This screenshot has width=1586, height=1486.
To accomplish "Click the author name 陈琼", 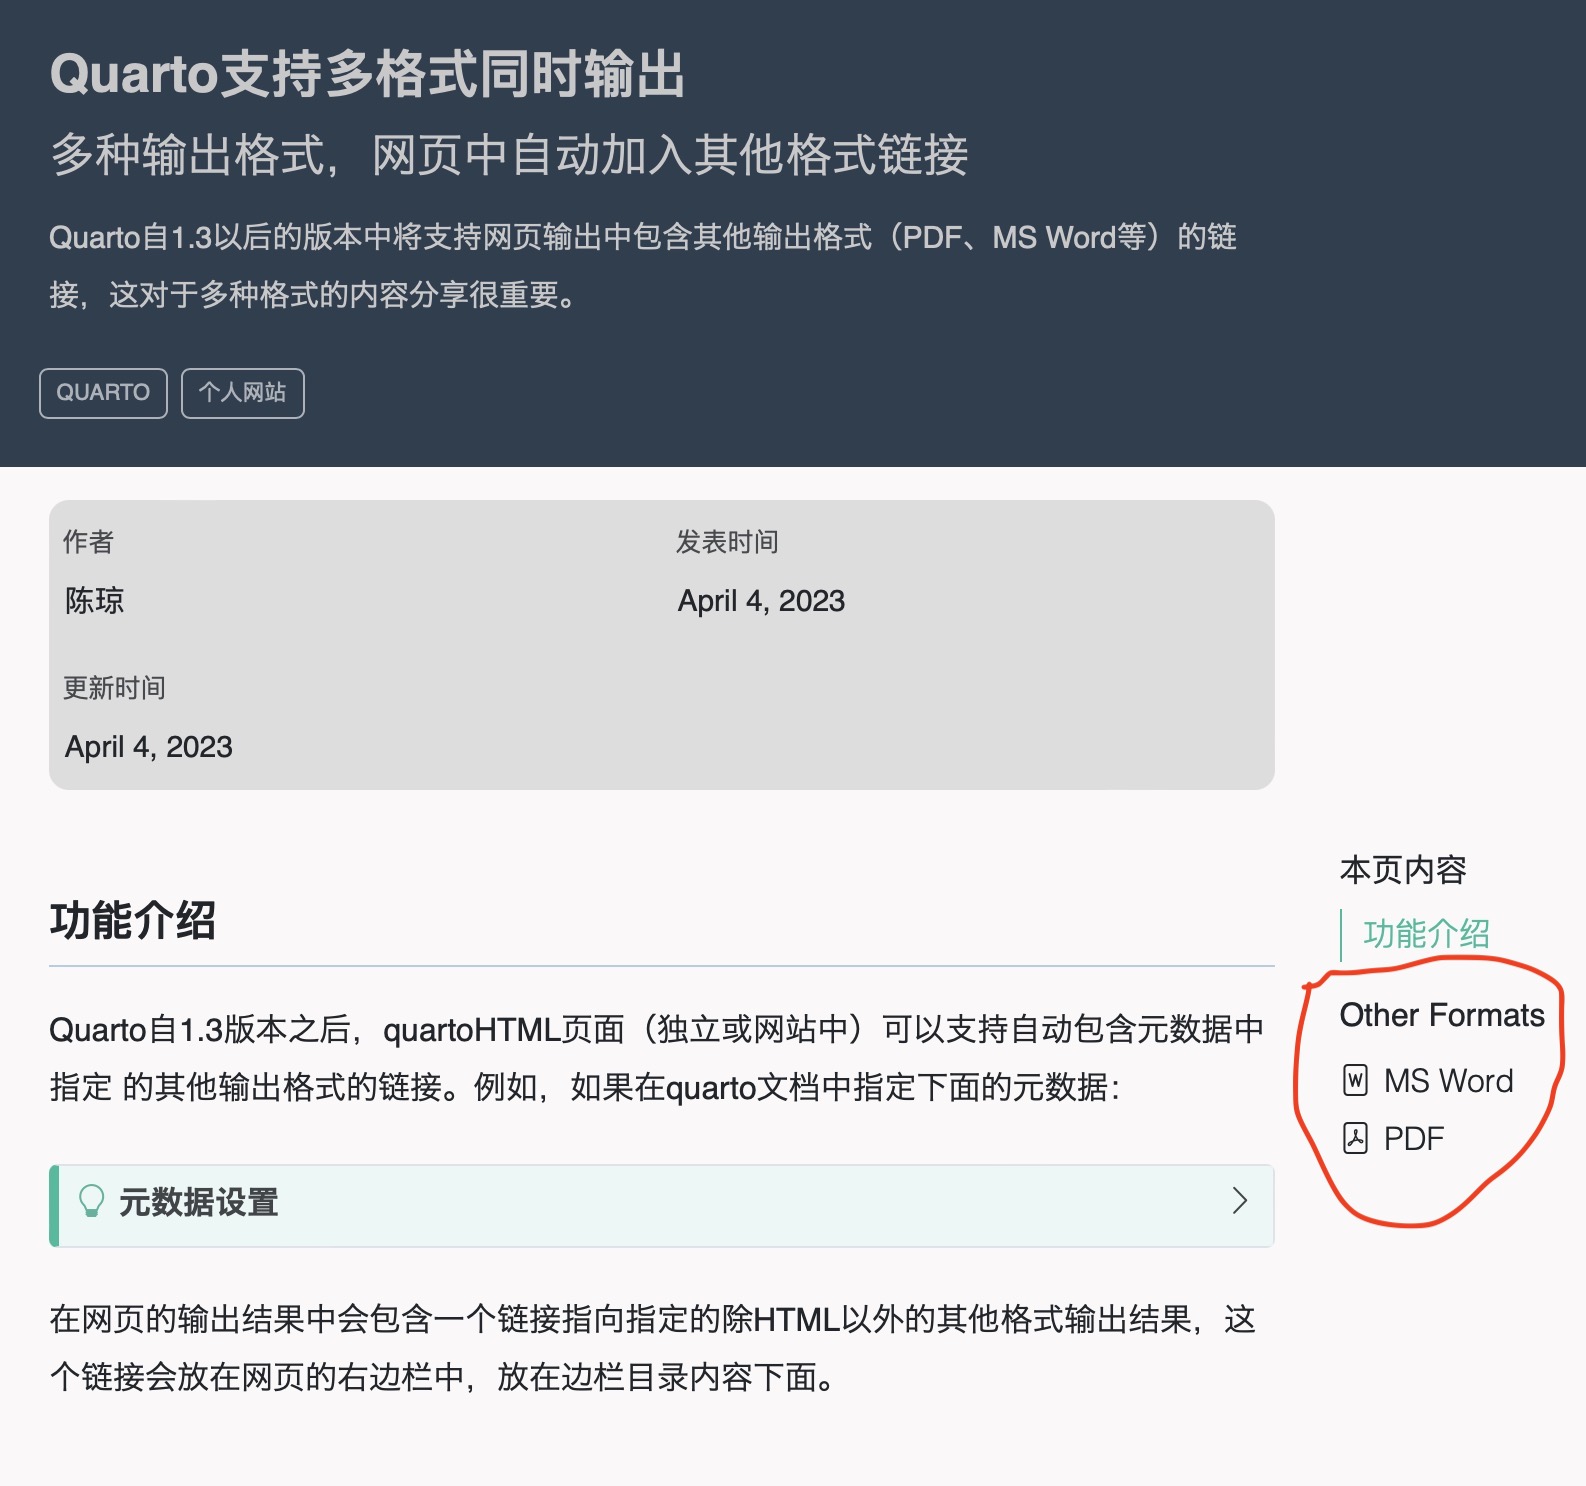I will click(x=95, y=601).
